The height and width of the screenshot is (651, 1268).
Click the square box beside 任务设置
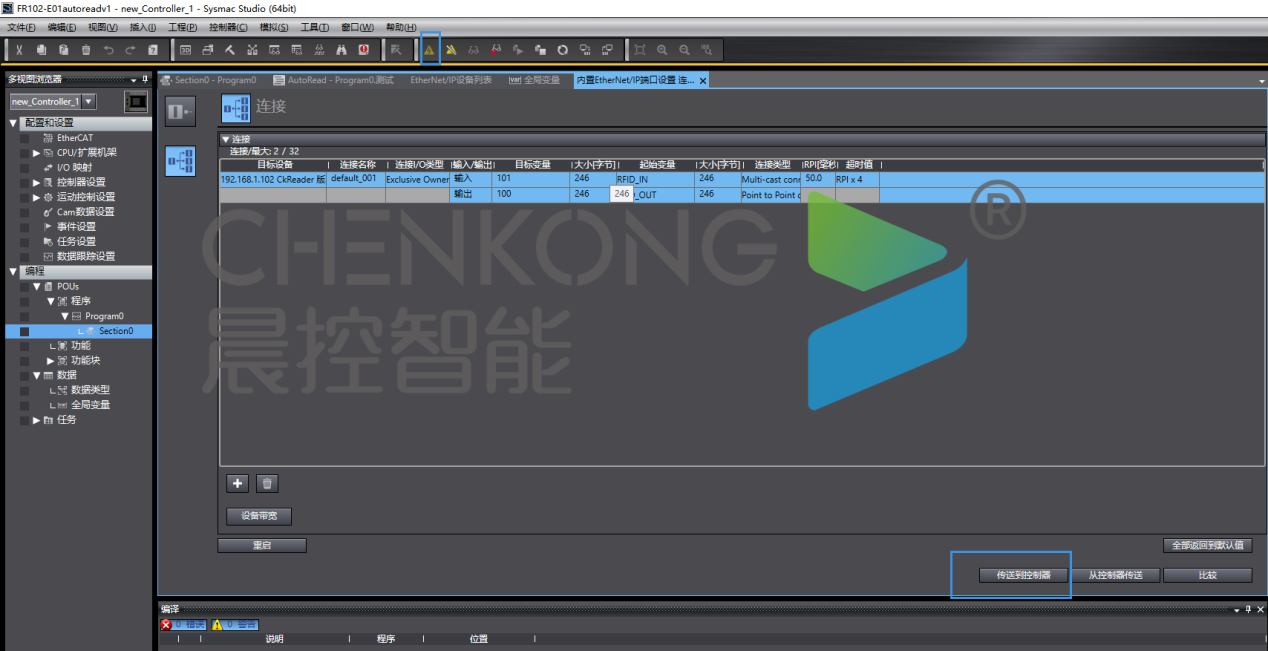point(24,242)
